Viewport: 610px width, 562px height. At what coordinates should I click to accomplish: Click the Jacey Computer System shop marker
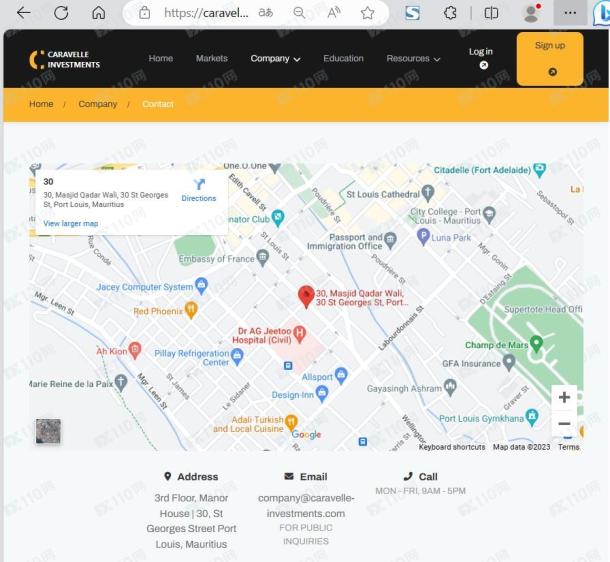pos(201,286)
